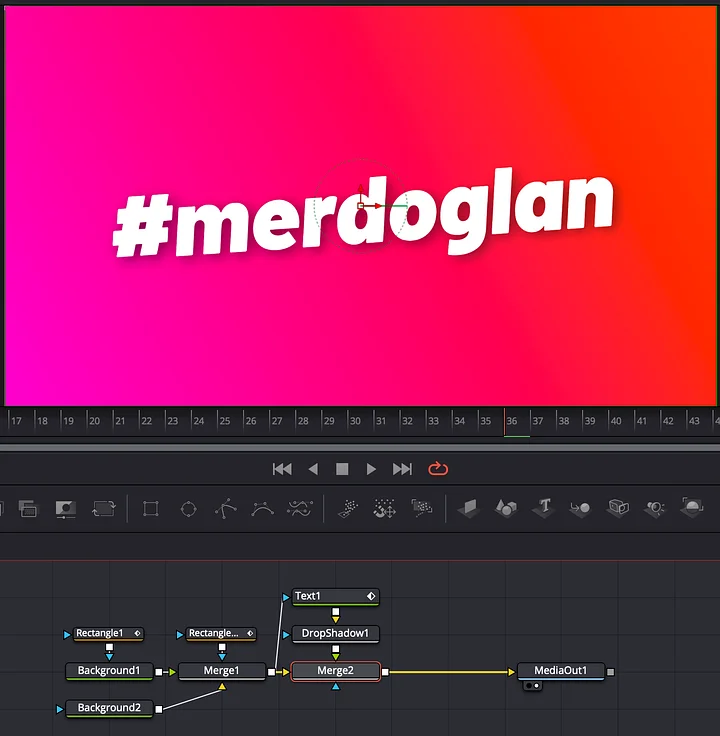
Task: Select the Rectangle1 mask node
Action: [108, 634]
